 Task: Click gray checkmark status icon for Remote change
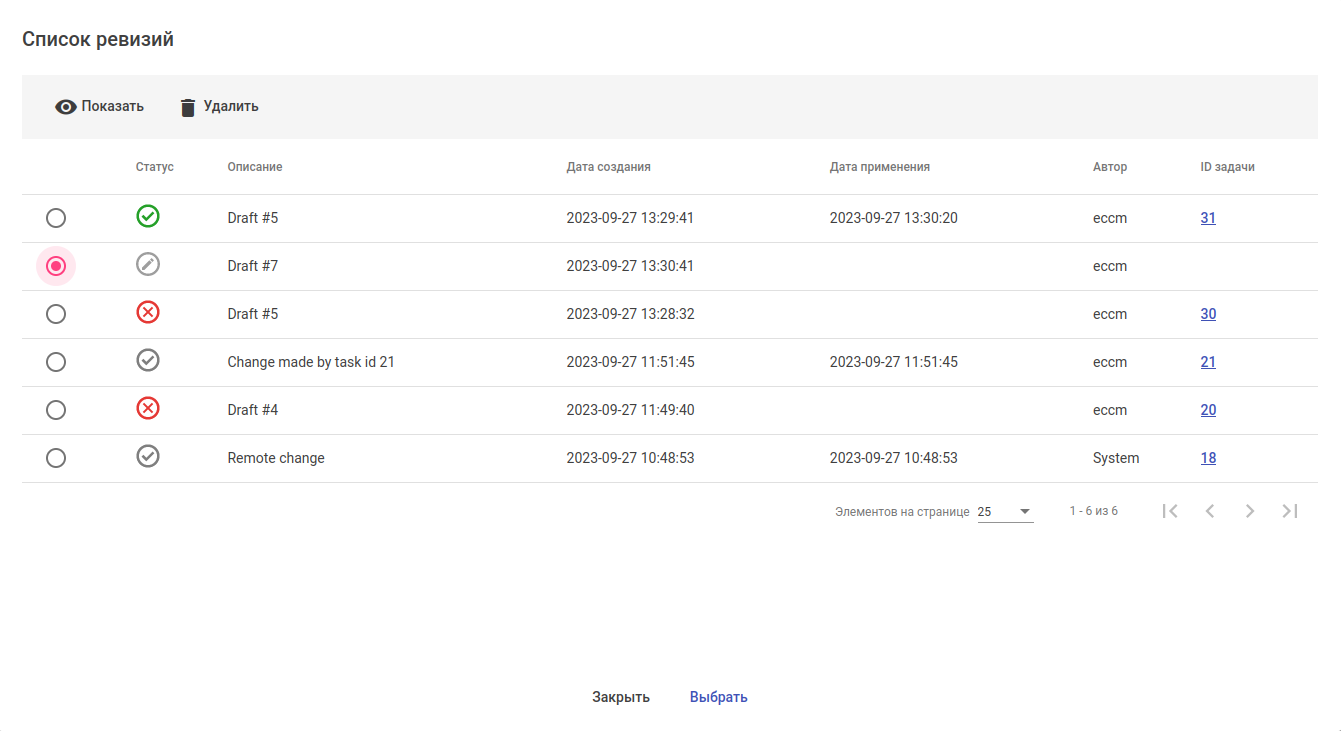click(x=148, y=456)
